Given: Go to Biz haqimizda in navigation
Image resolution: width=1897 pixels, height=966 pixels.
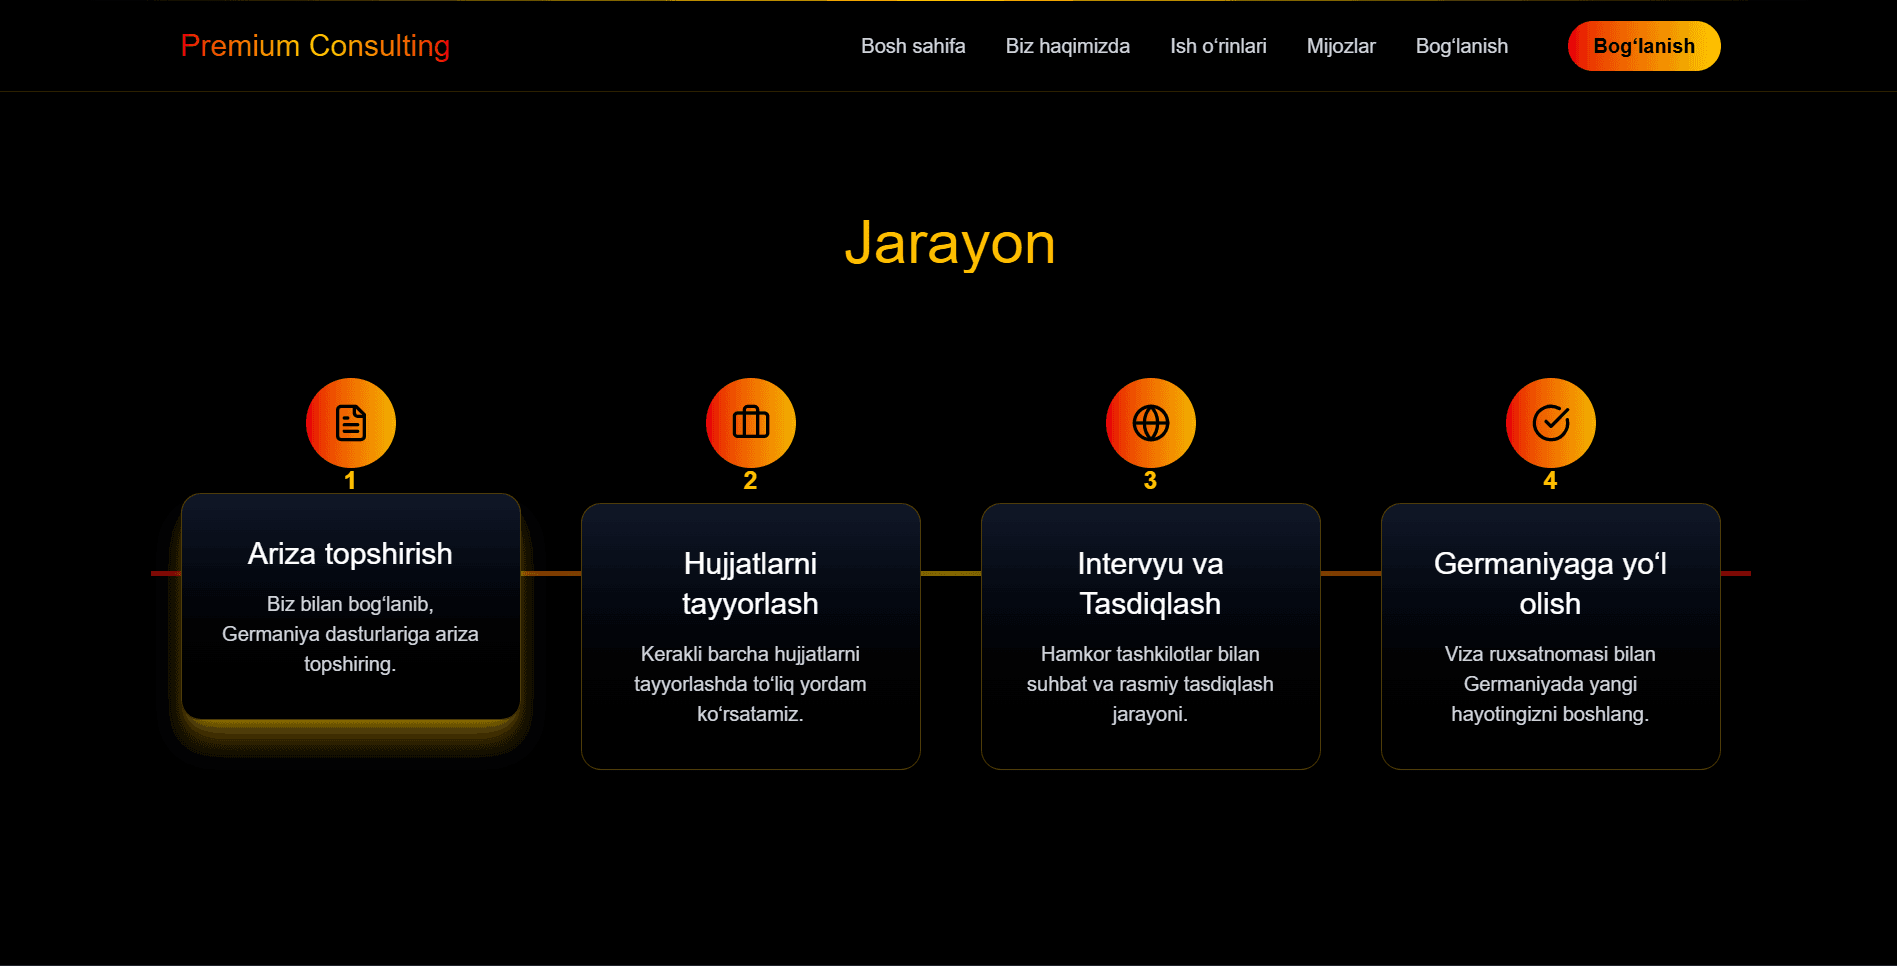Looking at the screenshot, I should [1067, 46].
